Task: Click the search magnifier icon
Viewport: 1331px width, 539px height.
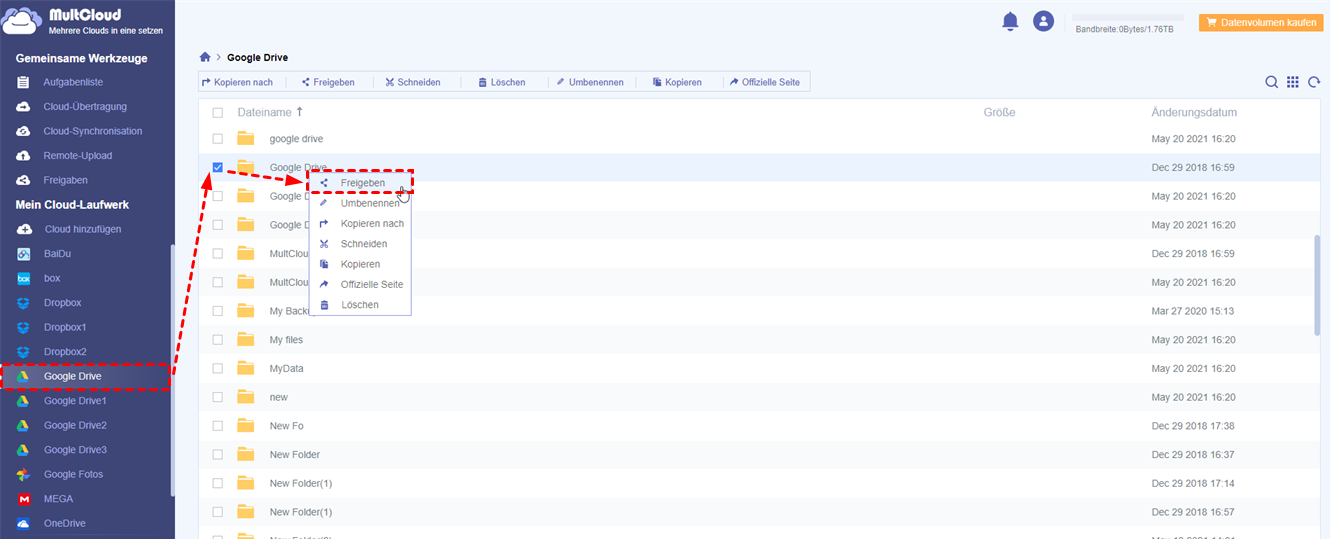Action: 1271,82
